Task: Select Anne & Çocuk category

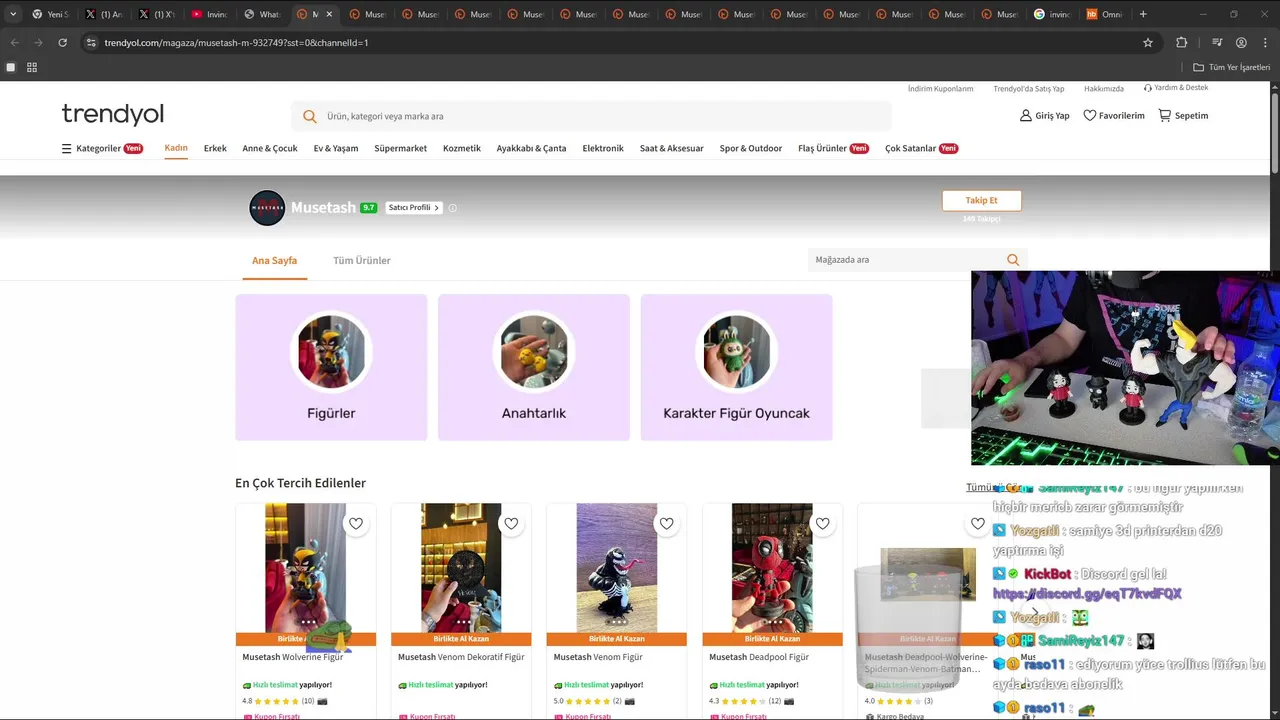Action: pos(270,148)
